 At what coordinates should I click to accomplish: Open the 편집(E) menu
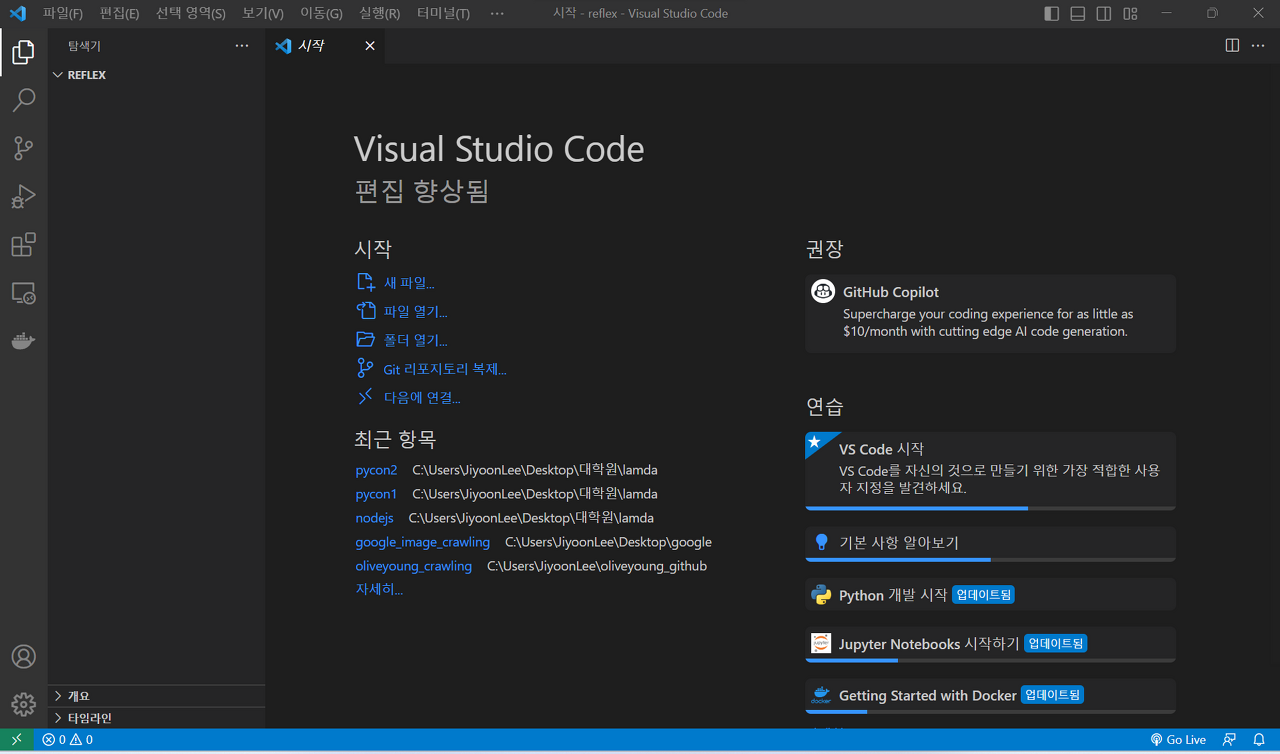click(120, 14)
